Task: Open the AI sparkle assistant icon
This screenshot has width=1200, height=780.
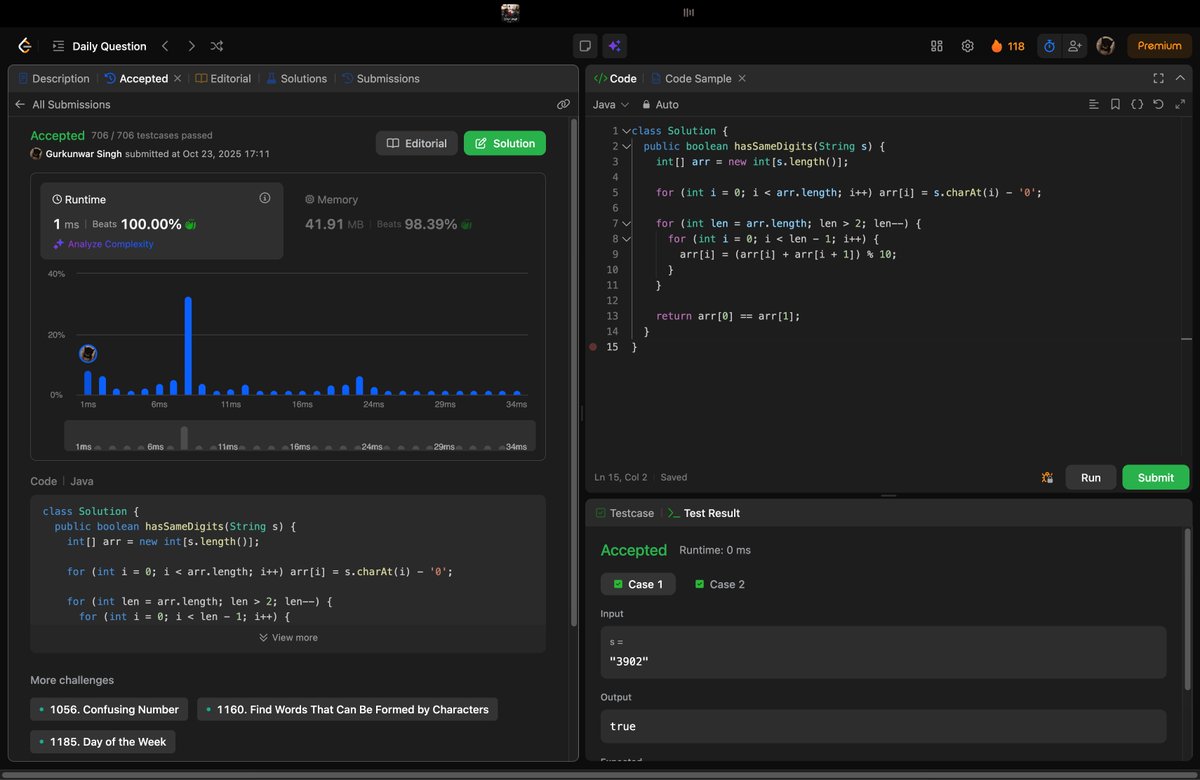Action: (615, 46)
